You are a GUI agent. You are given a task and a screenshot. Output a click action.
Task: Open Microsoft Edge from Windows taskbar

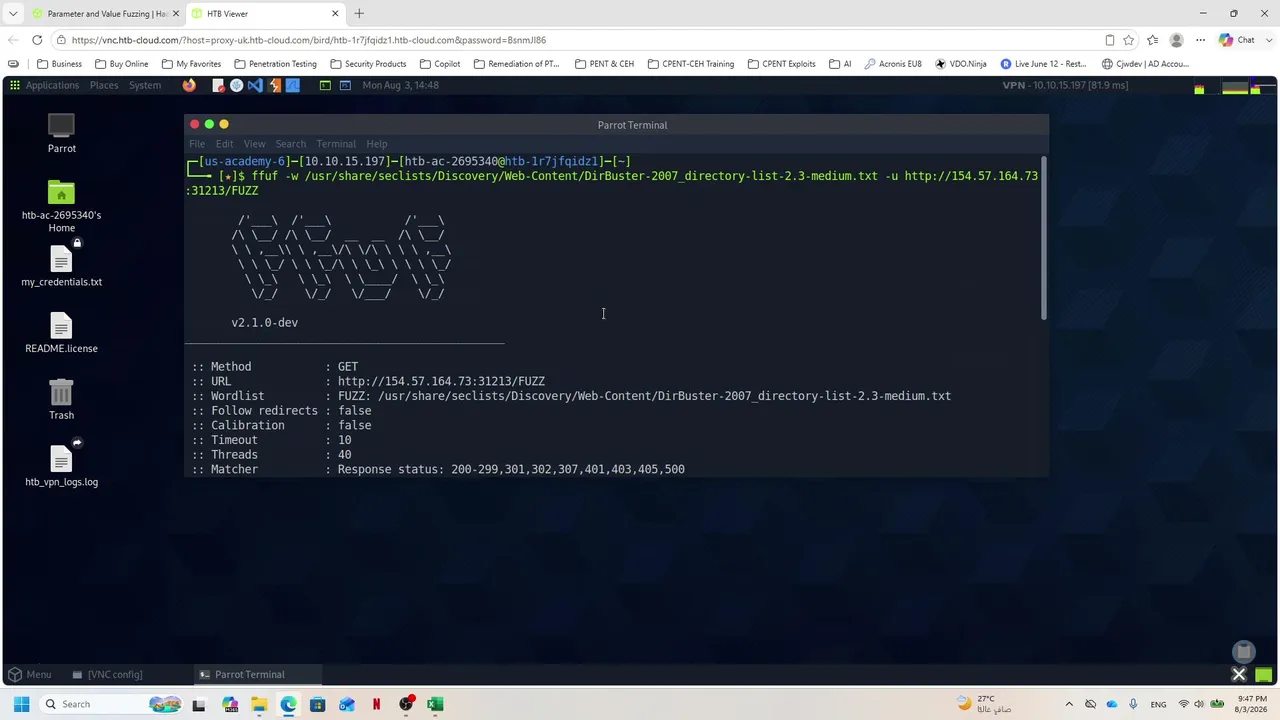tap(288, 704)
